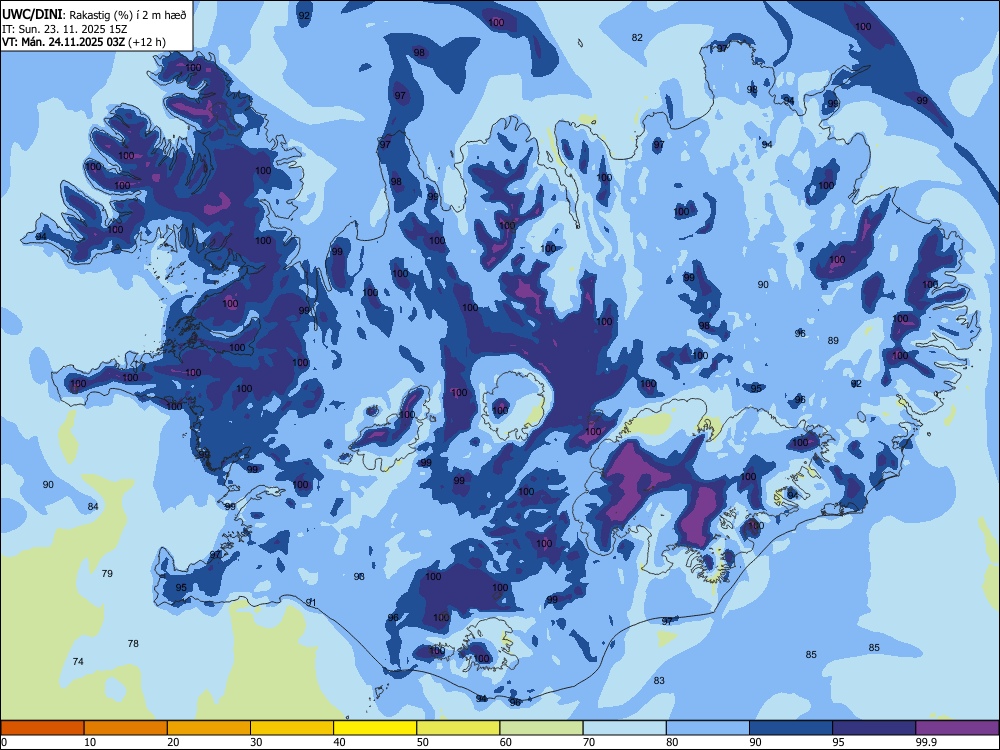This screenshot has height=750, width=1000.
Task: Click the '82' humidity value on map
Action: coord(637,38)
